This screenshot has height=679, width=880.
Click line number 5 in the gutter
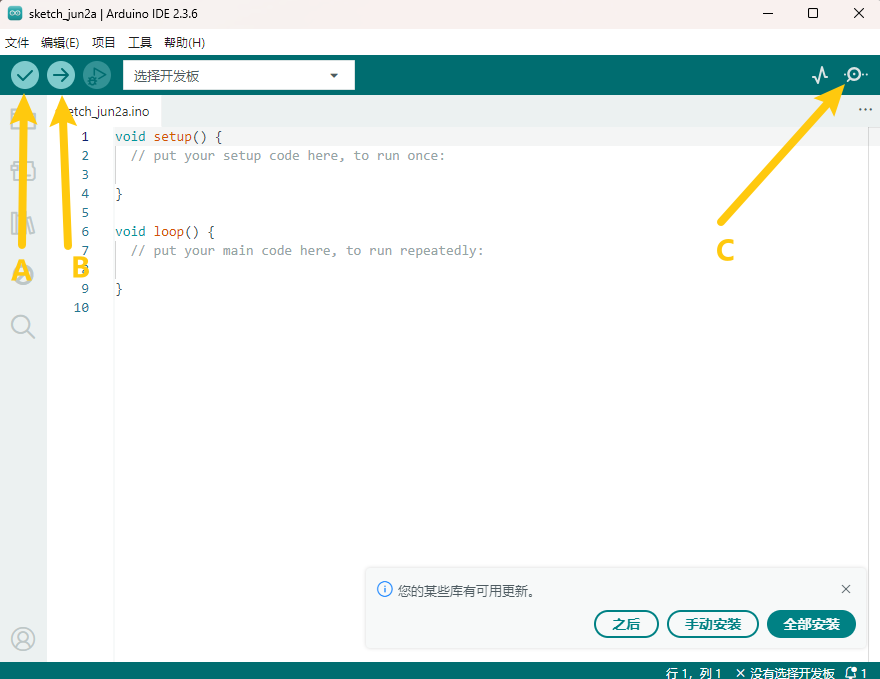coord(85,213)
